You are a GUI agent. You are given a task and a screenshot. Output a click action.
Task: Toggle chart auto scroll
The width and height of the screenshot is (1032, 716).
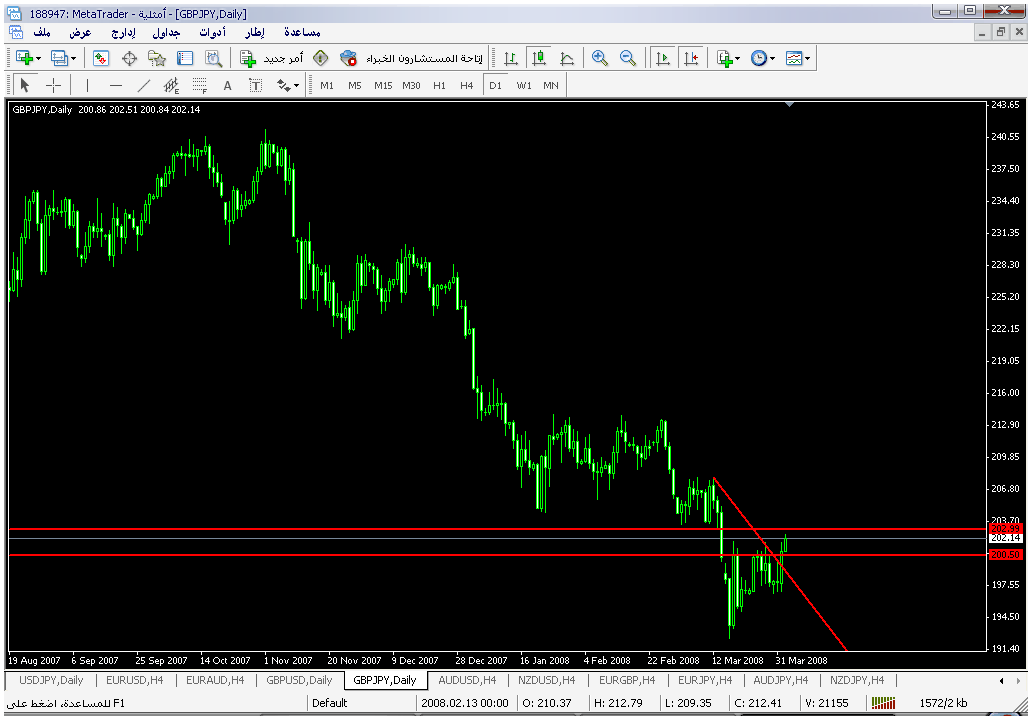pos(663,59)
